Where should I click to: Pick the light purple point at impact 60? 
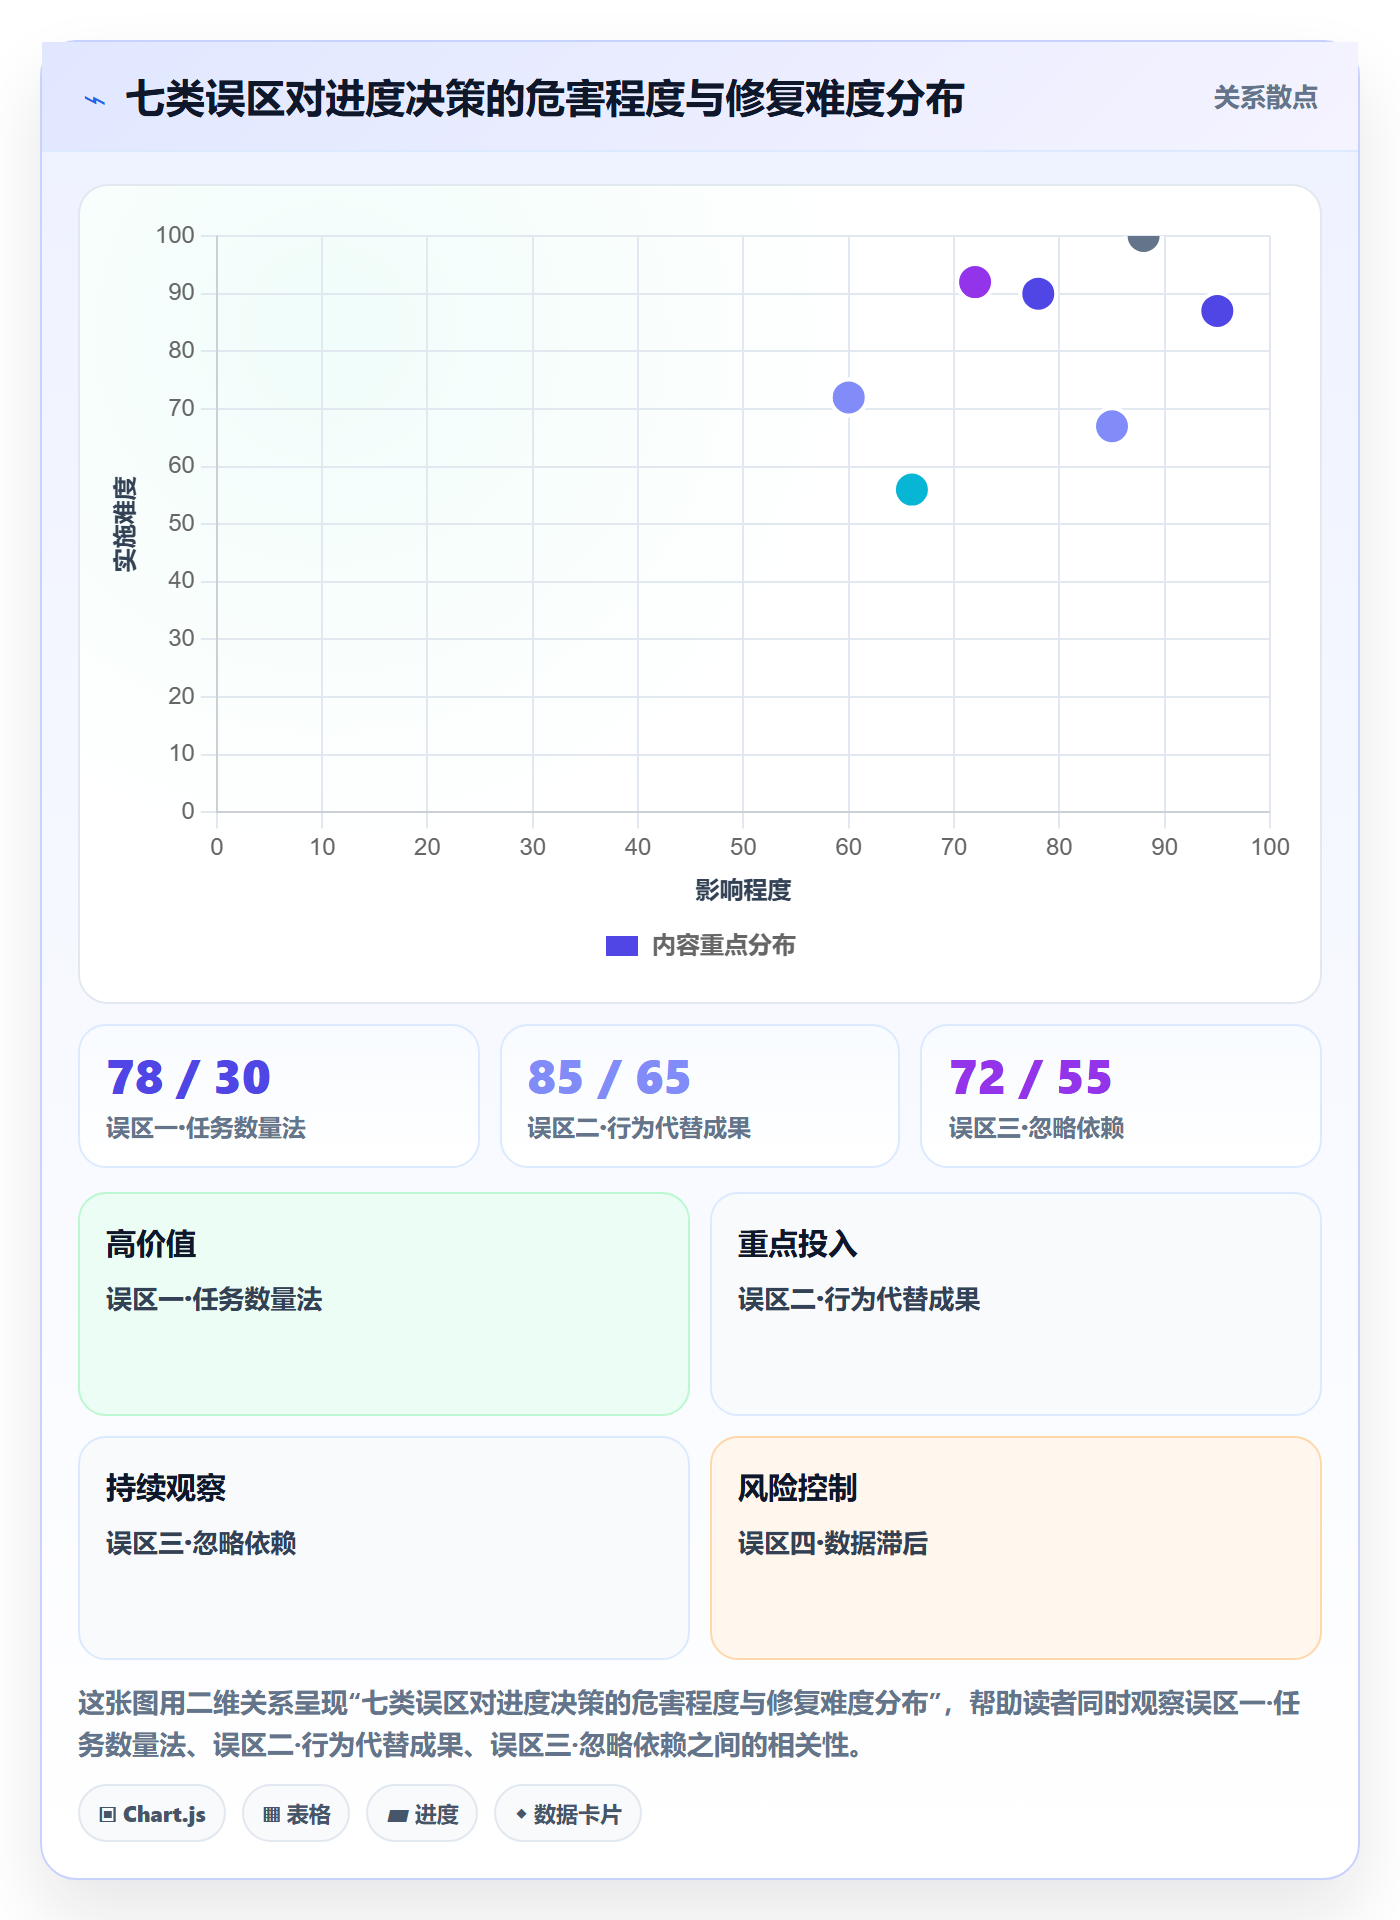849,397
